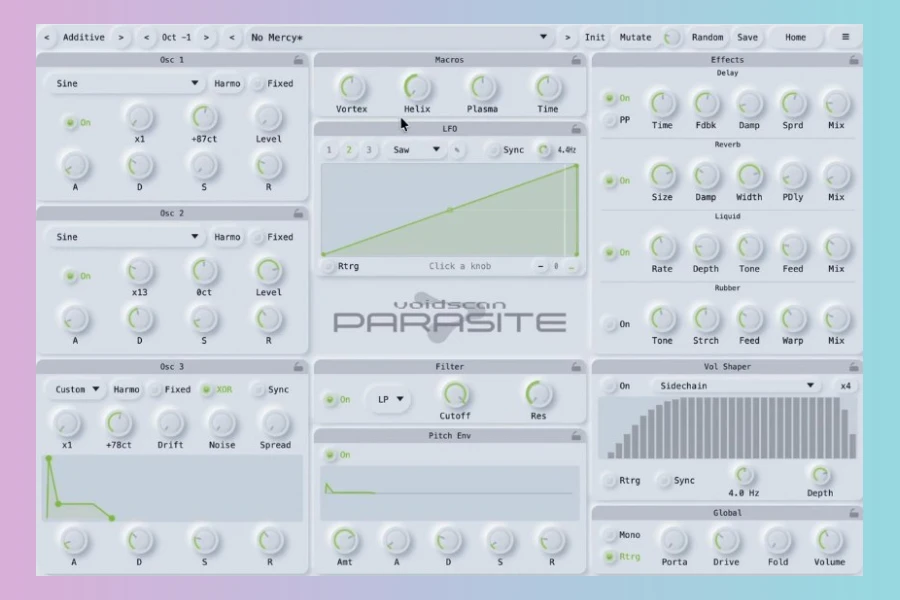The height and width of the screenshot is (600, 900).
Task: Open the Filter LP type dropdown
Action: tap(390, 399)
